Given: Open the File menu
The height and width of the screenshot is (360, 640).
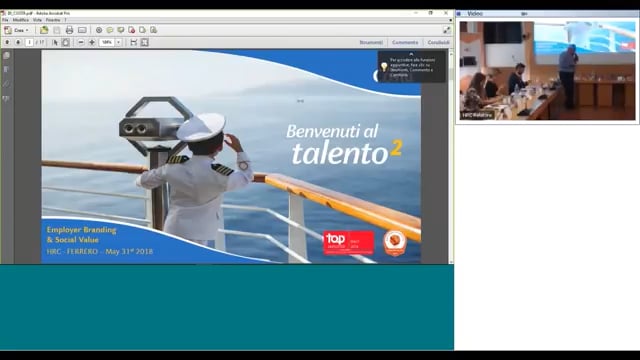Looking at the screenshot, I should click(x=5, y=20).
